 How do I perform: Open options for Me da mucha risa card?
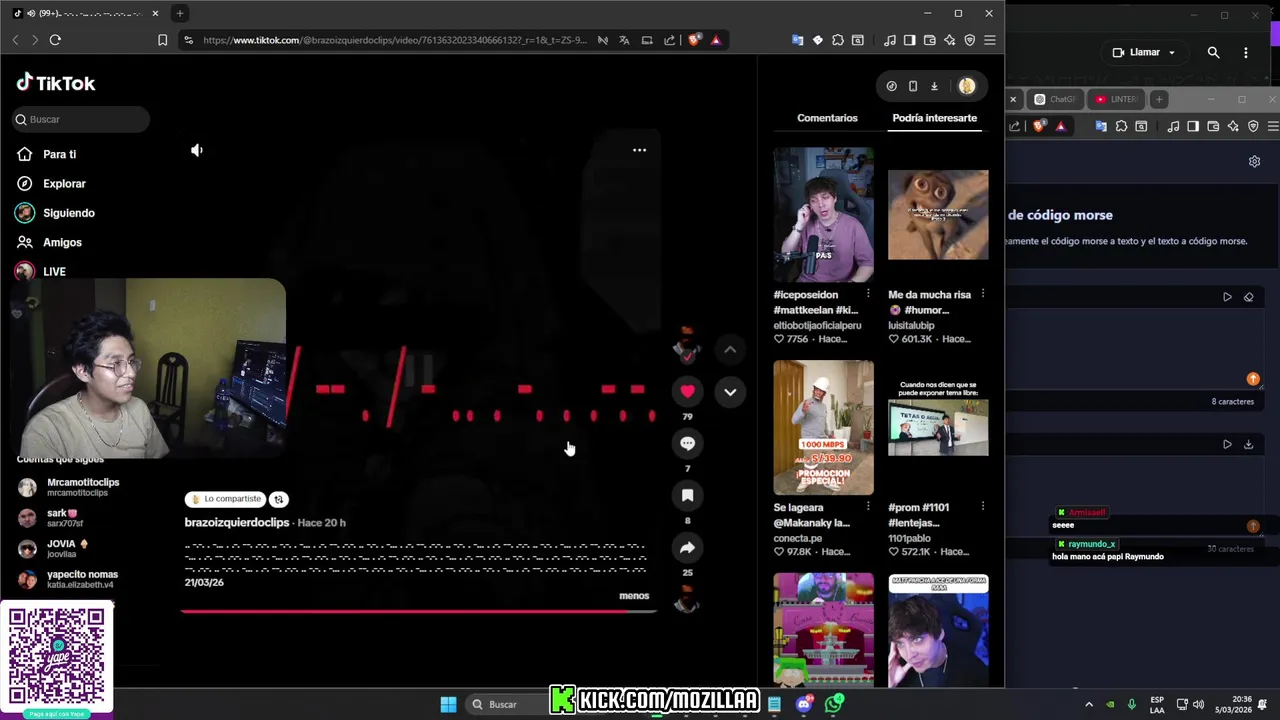click(x=983, y=294)
